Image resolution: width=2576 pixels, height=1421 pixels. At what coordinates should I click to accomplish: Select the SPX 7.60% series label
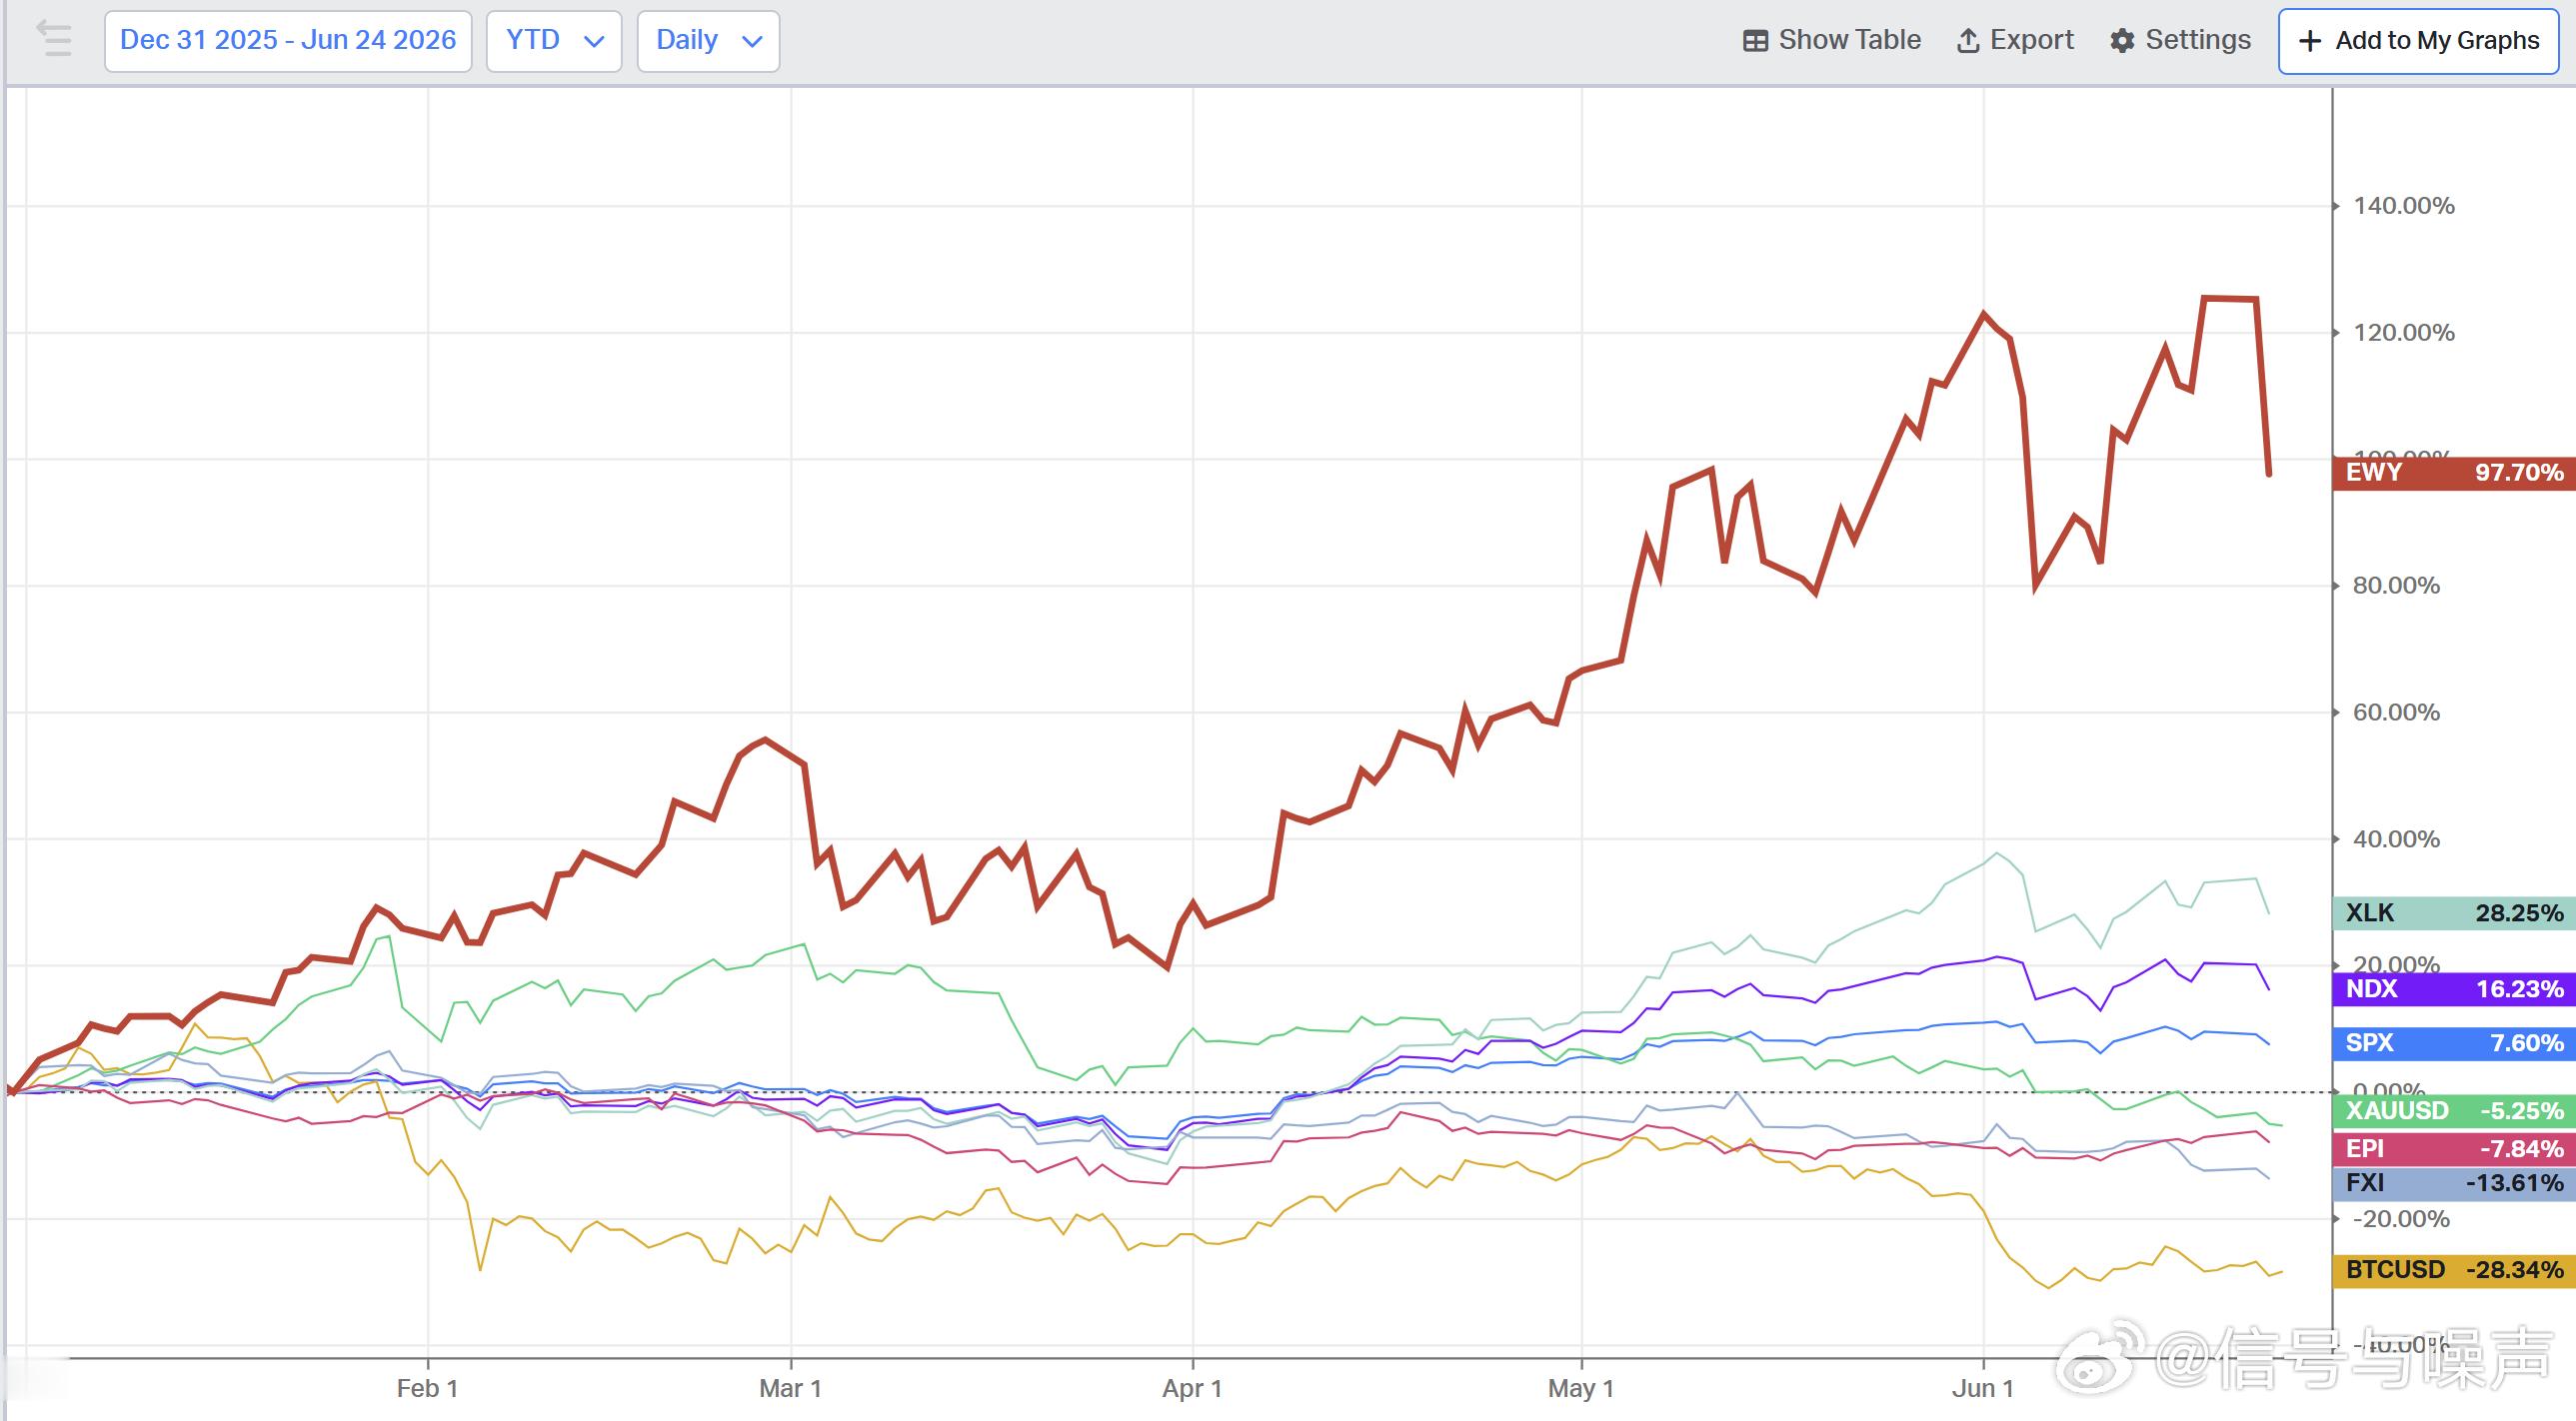click(x=2454, y=1043)
